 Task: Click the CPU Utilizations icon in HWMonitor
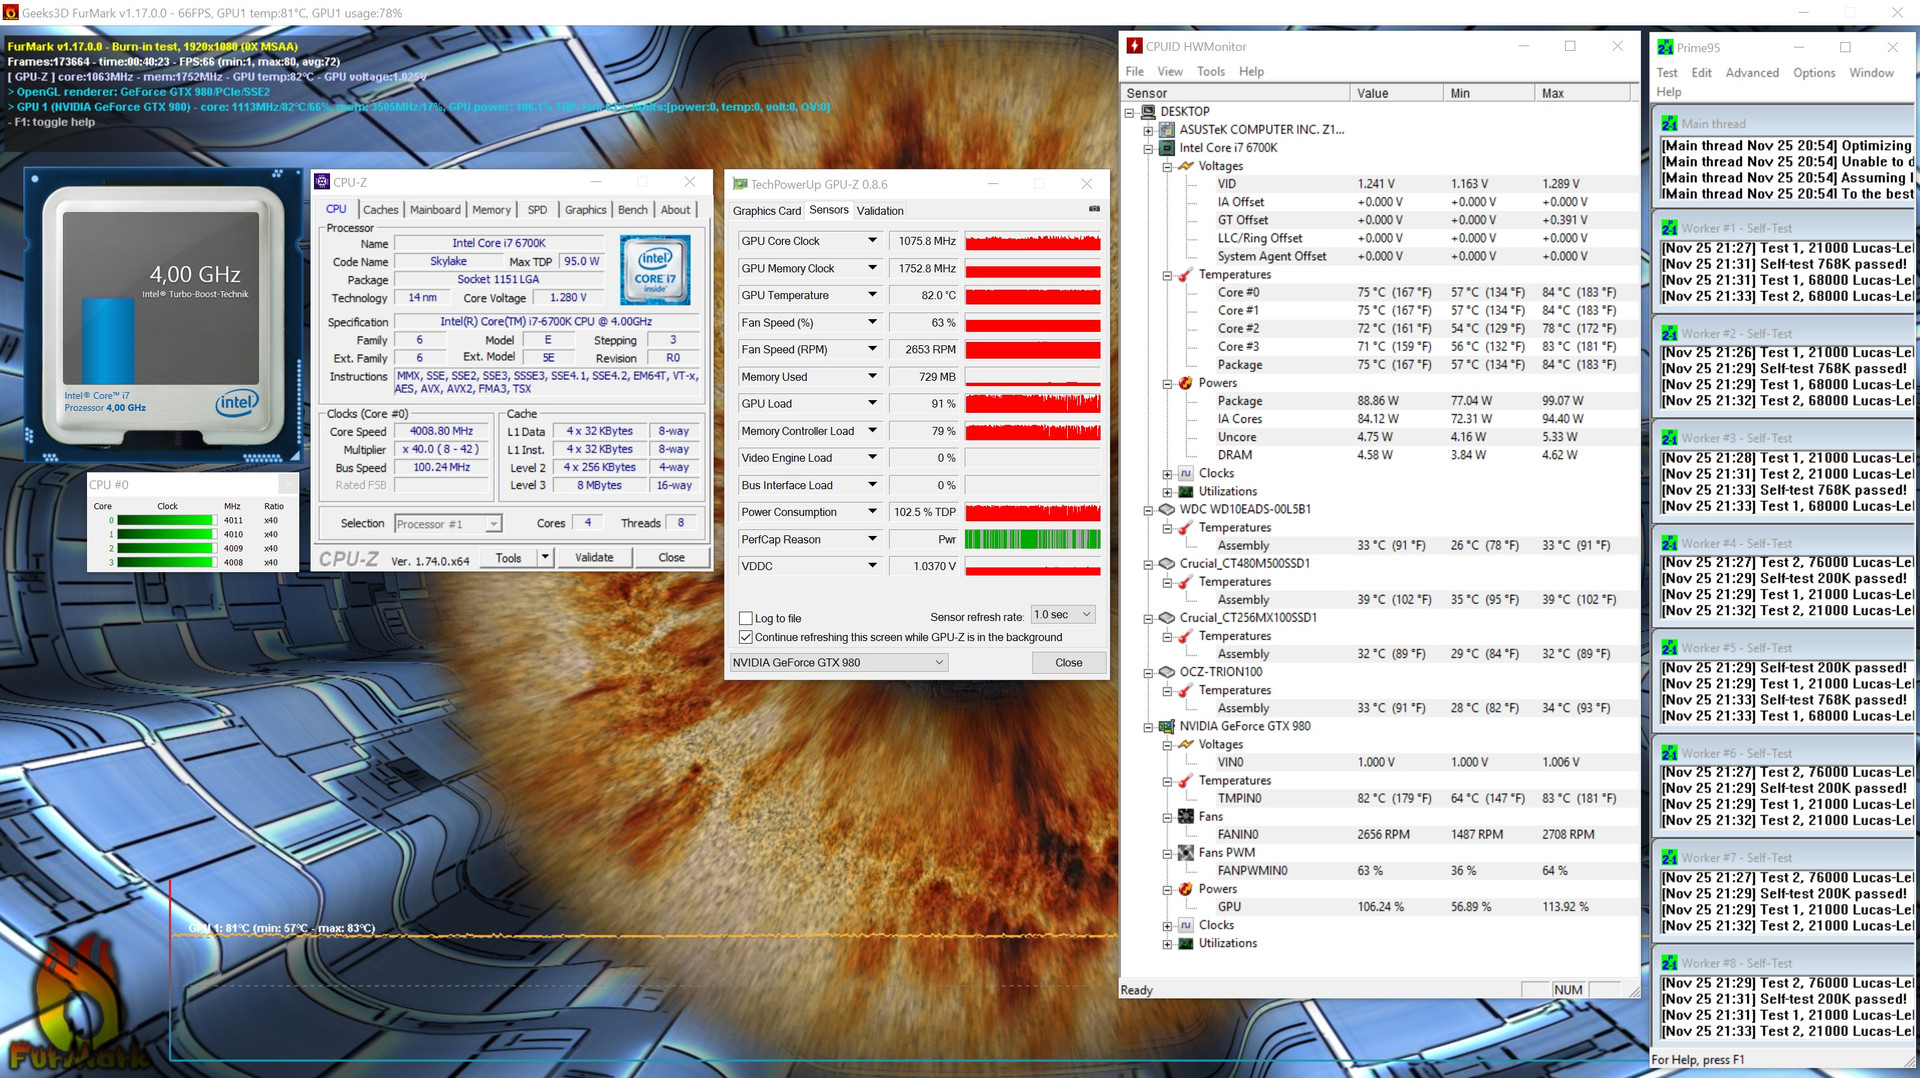pyautogui.click(x=1185, y=492)
